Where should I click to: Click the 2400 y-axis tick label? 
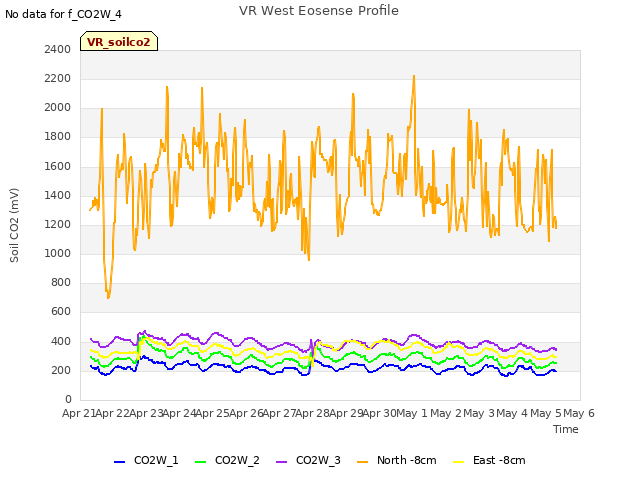pyautogui.click(x=58, y=49)
